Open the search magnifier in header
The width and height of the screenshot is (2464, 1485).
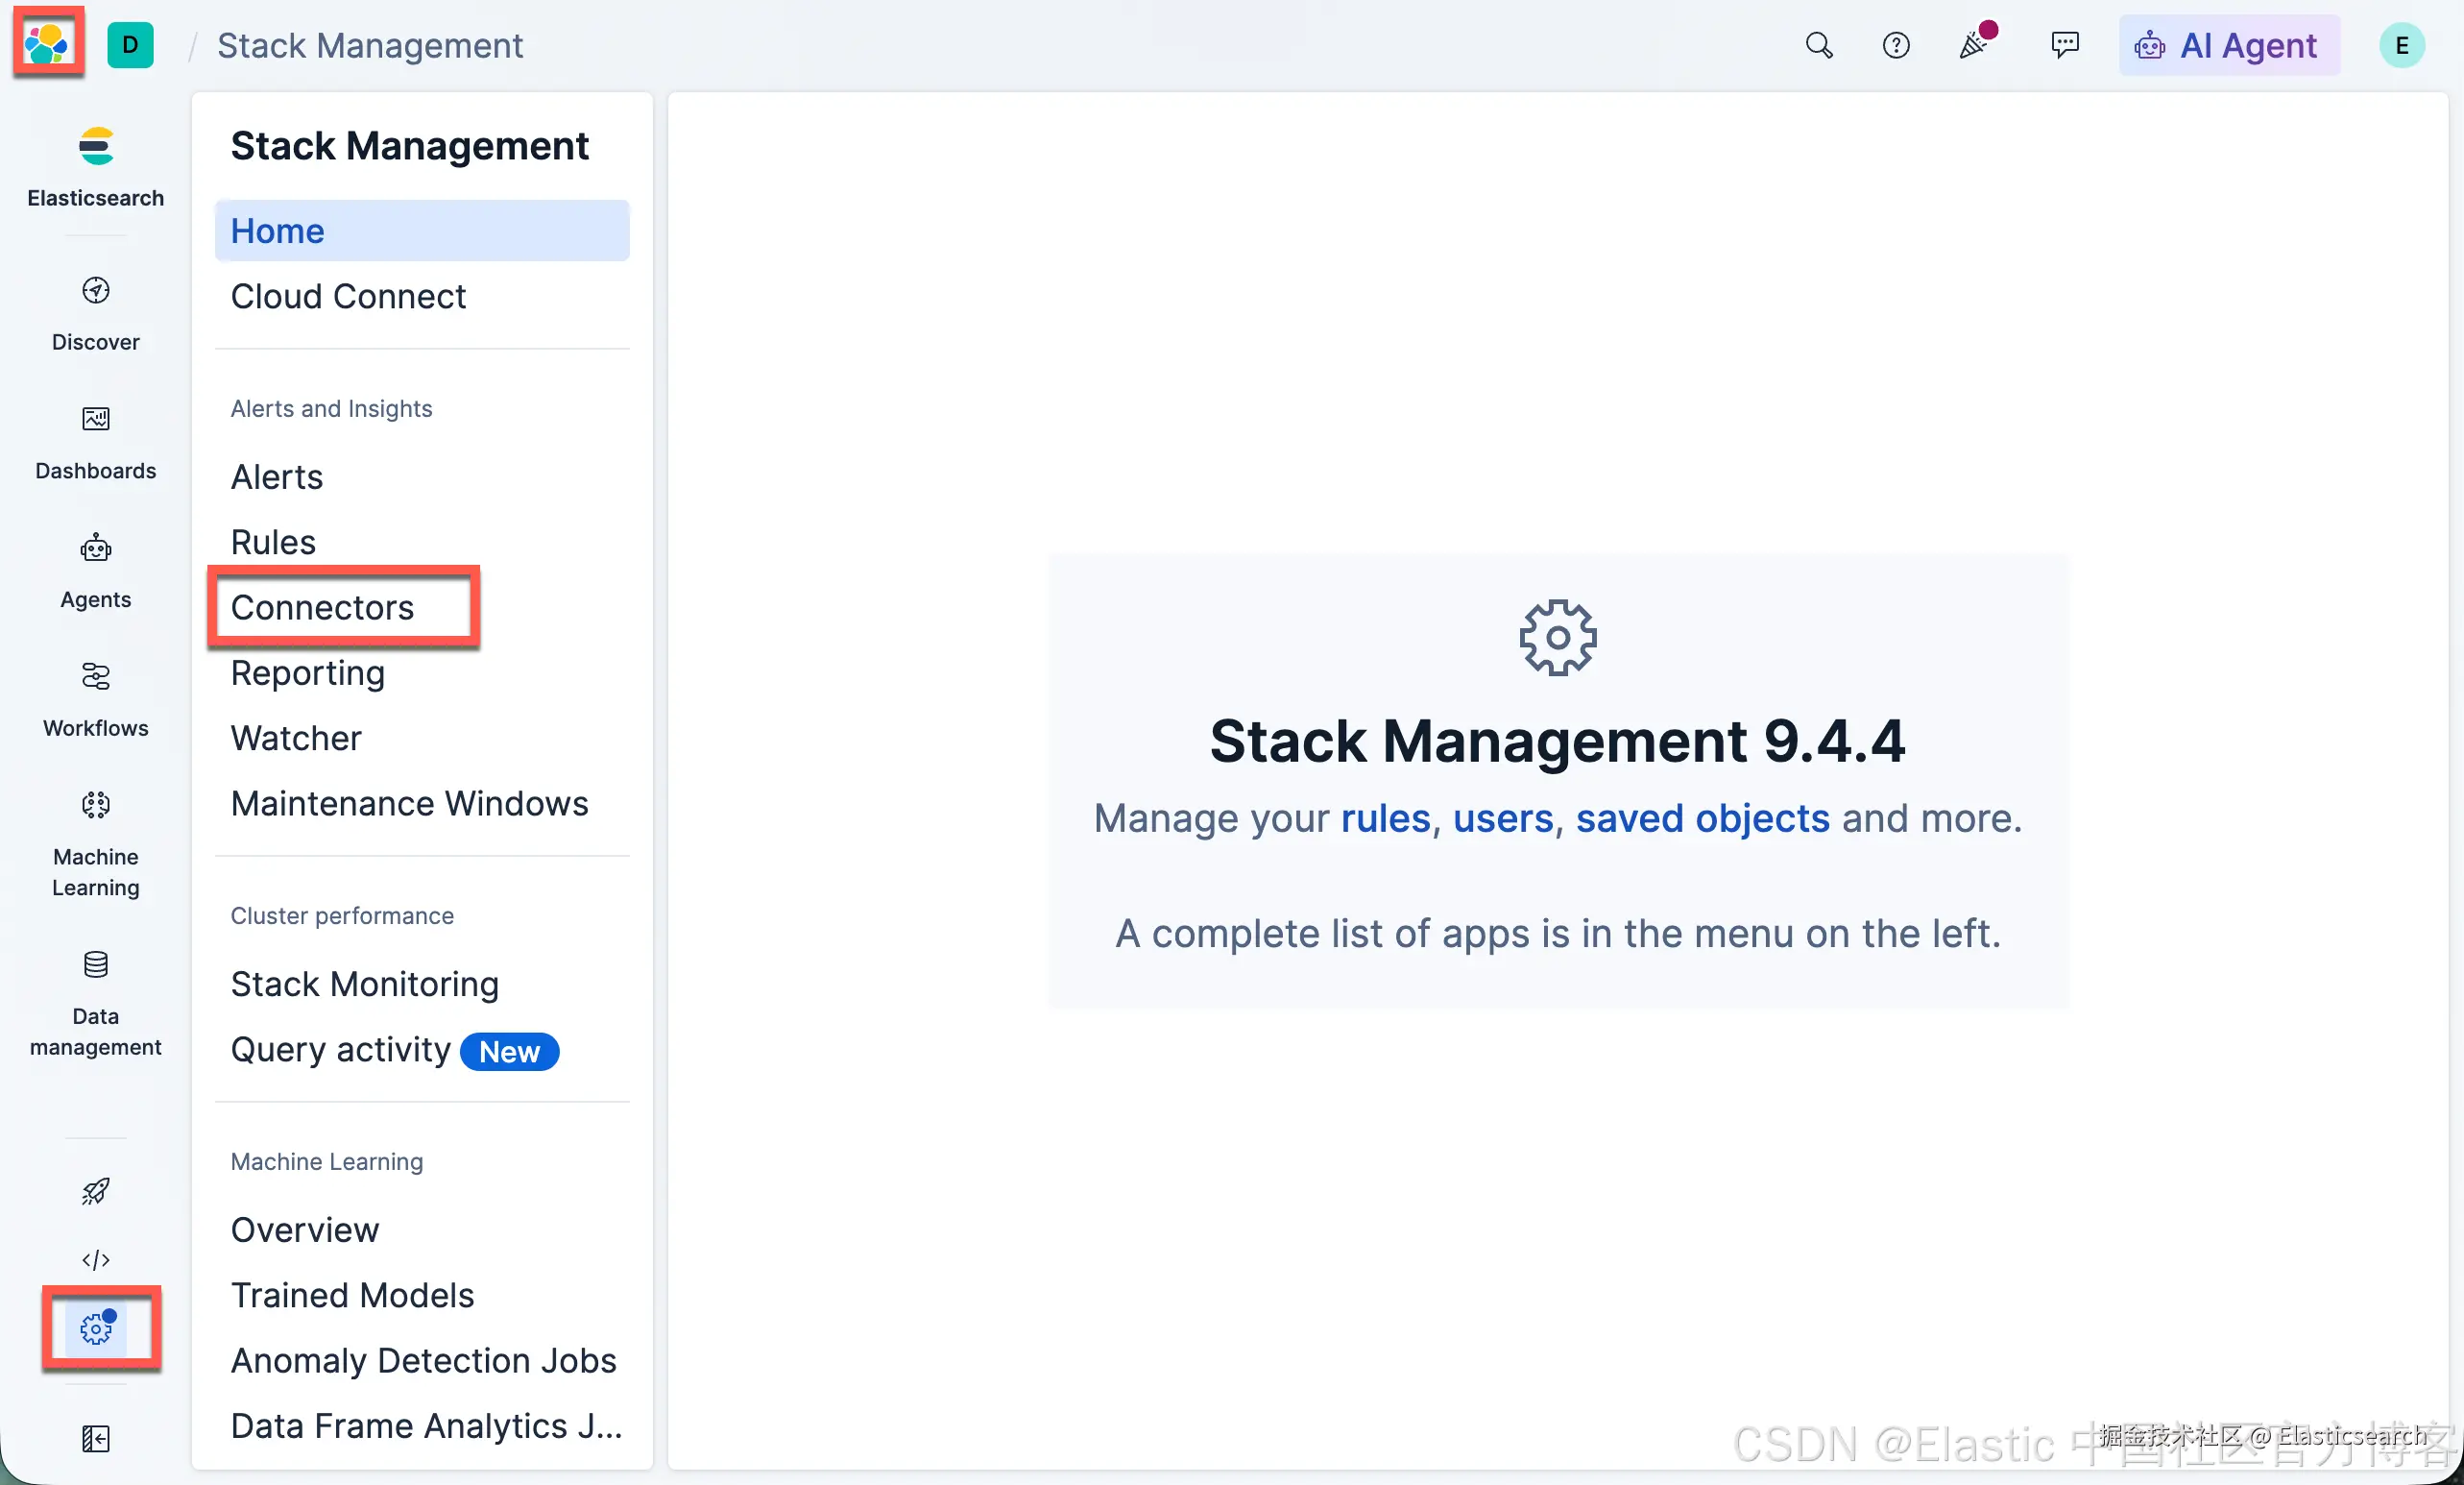pos(1819,45)
